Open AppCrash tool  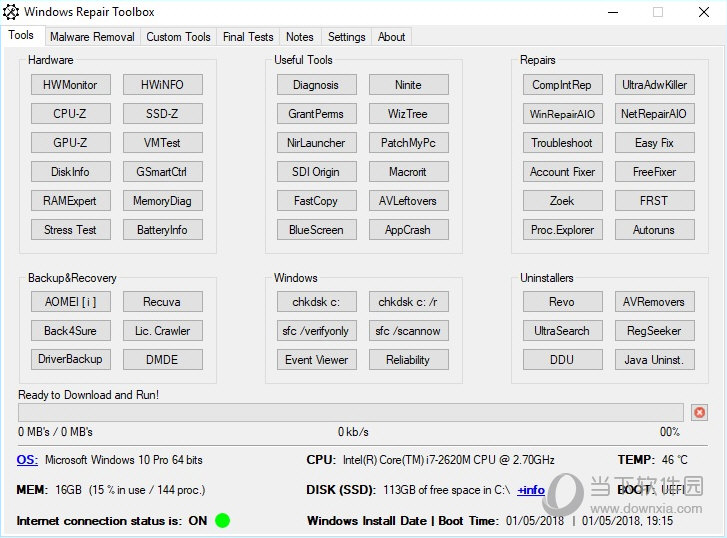click(x=408, y=230)
